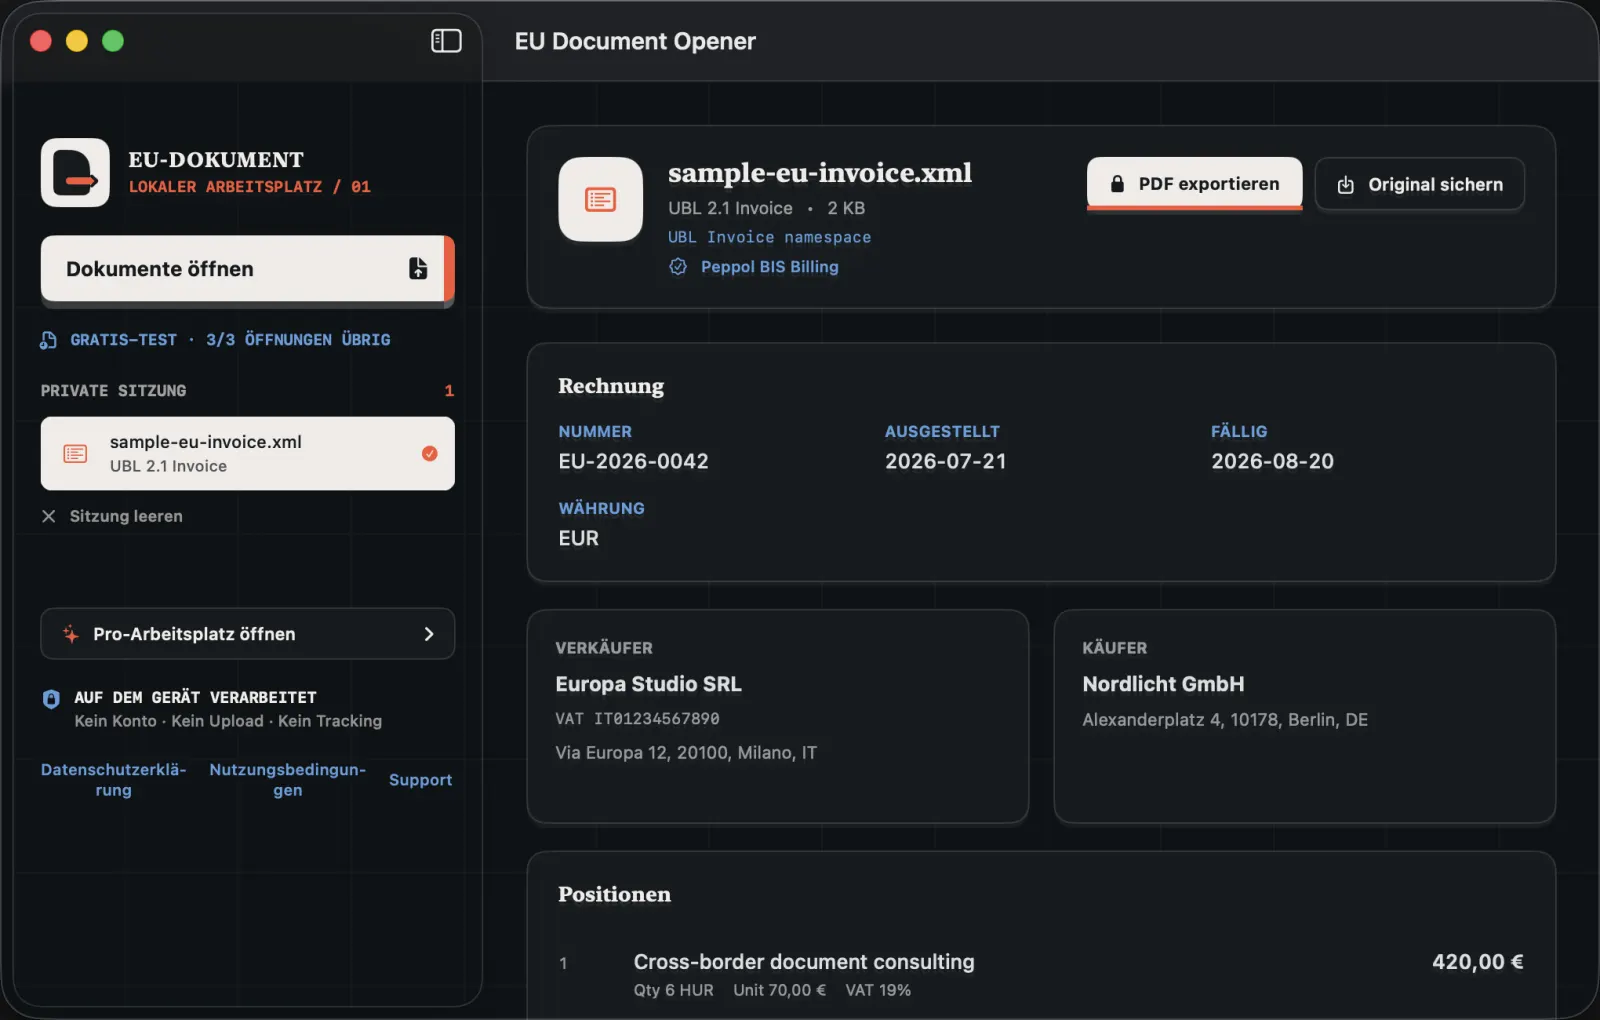Image resolution: width=1600 pixels, height=1020 pixels.
Task: Click the macOS green fullscreen window button
Action: pyautogui.click(x=113, y=41)
